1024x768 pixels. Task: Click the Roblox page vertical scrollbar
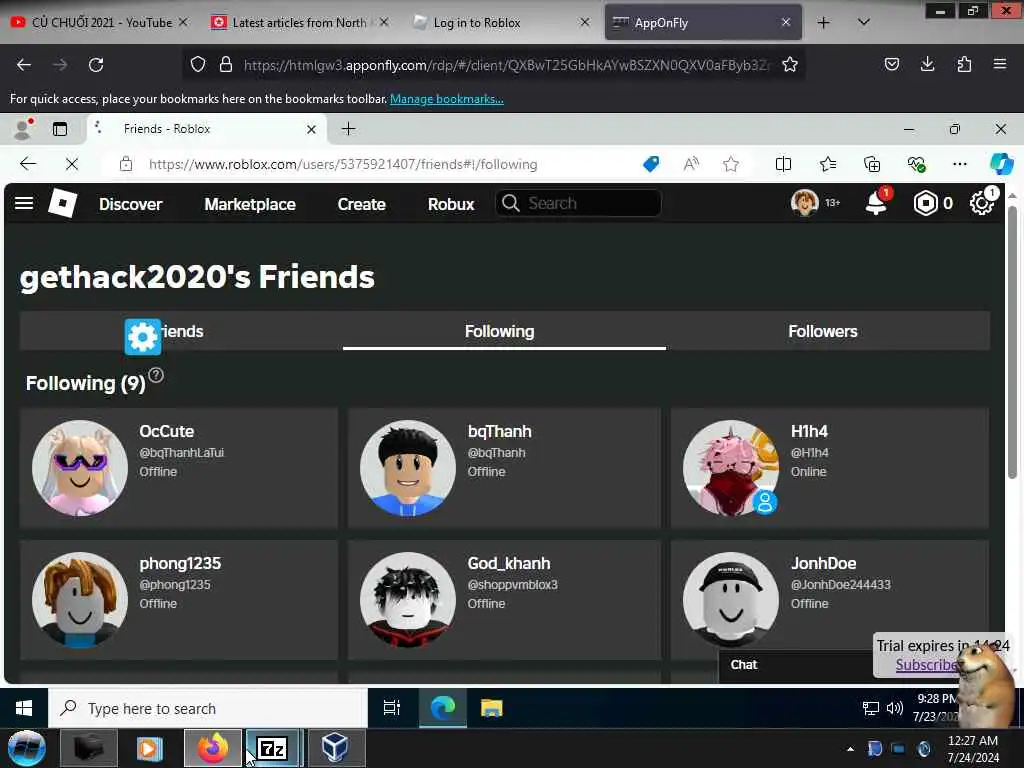(1012, 343)
